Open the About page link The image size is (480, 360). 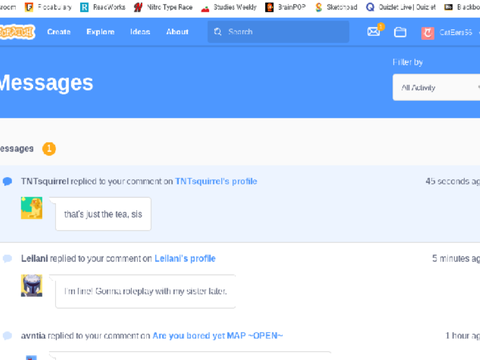pos(177,32)
